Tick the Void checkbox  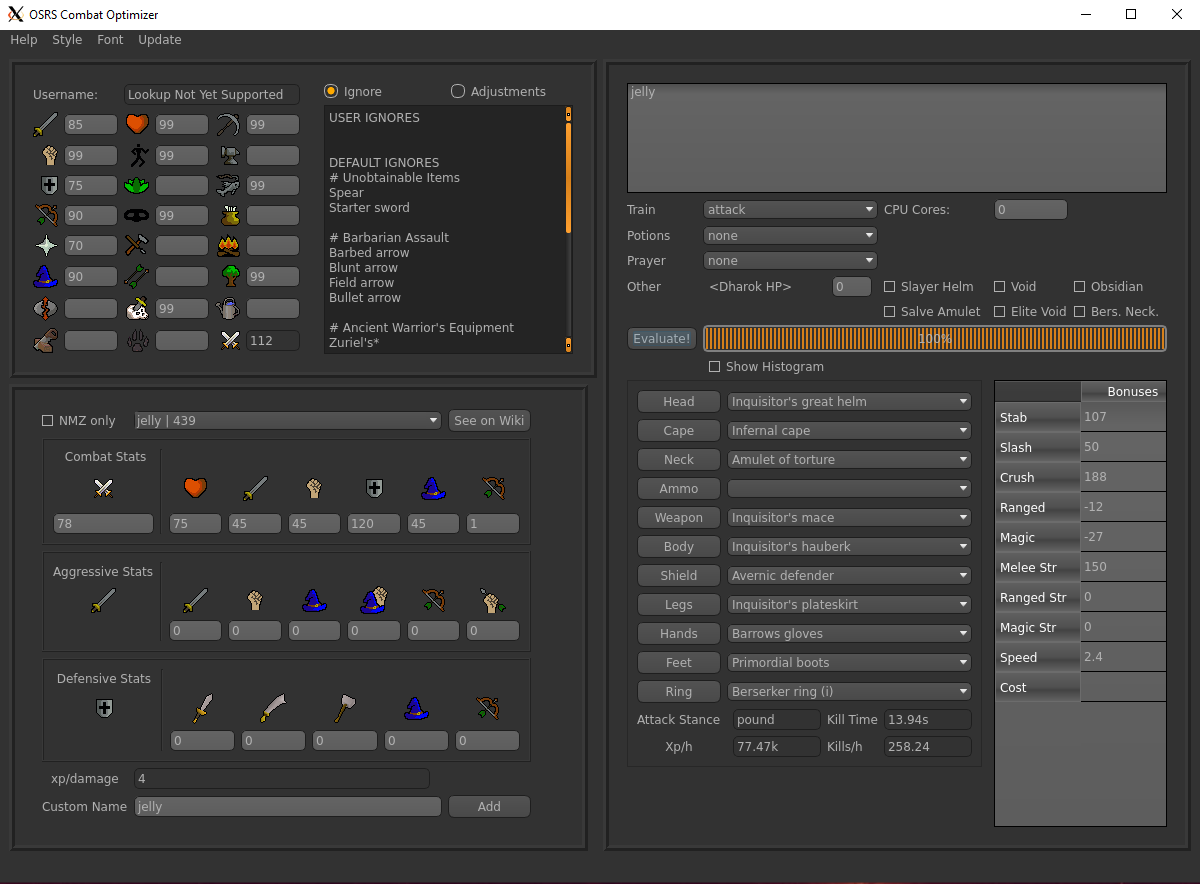click(x=999, y=287)
